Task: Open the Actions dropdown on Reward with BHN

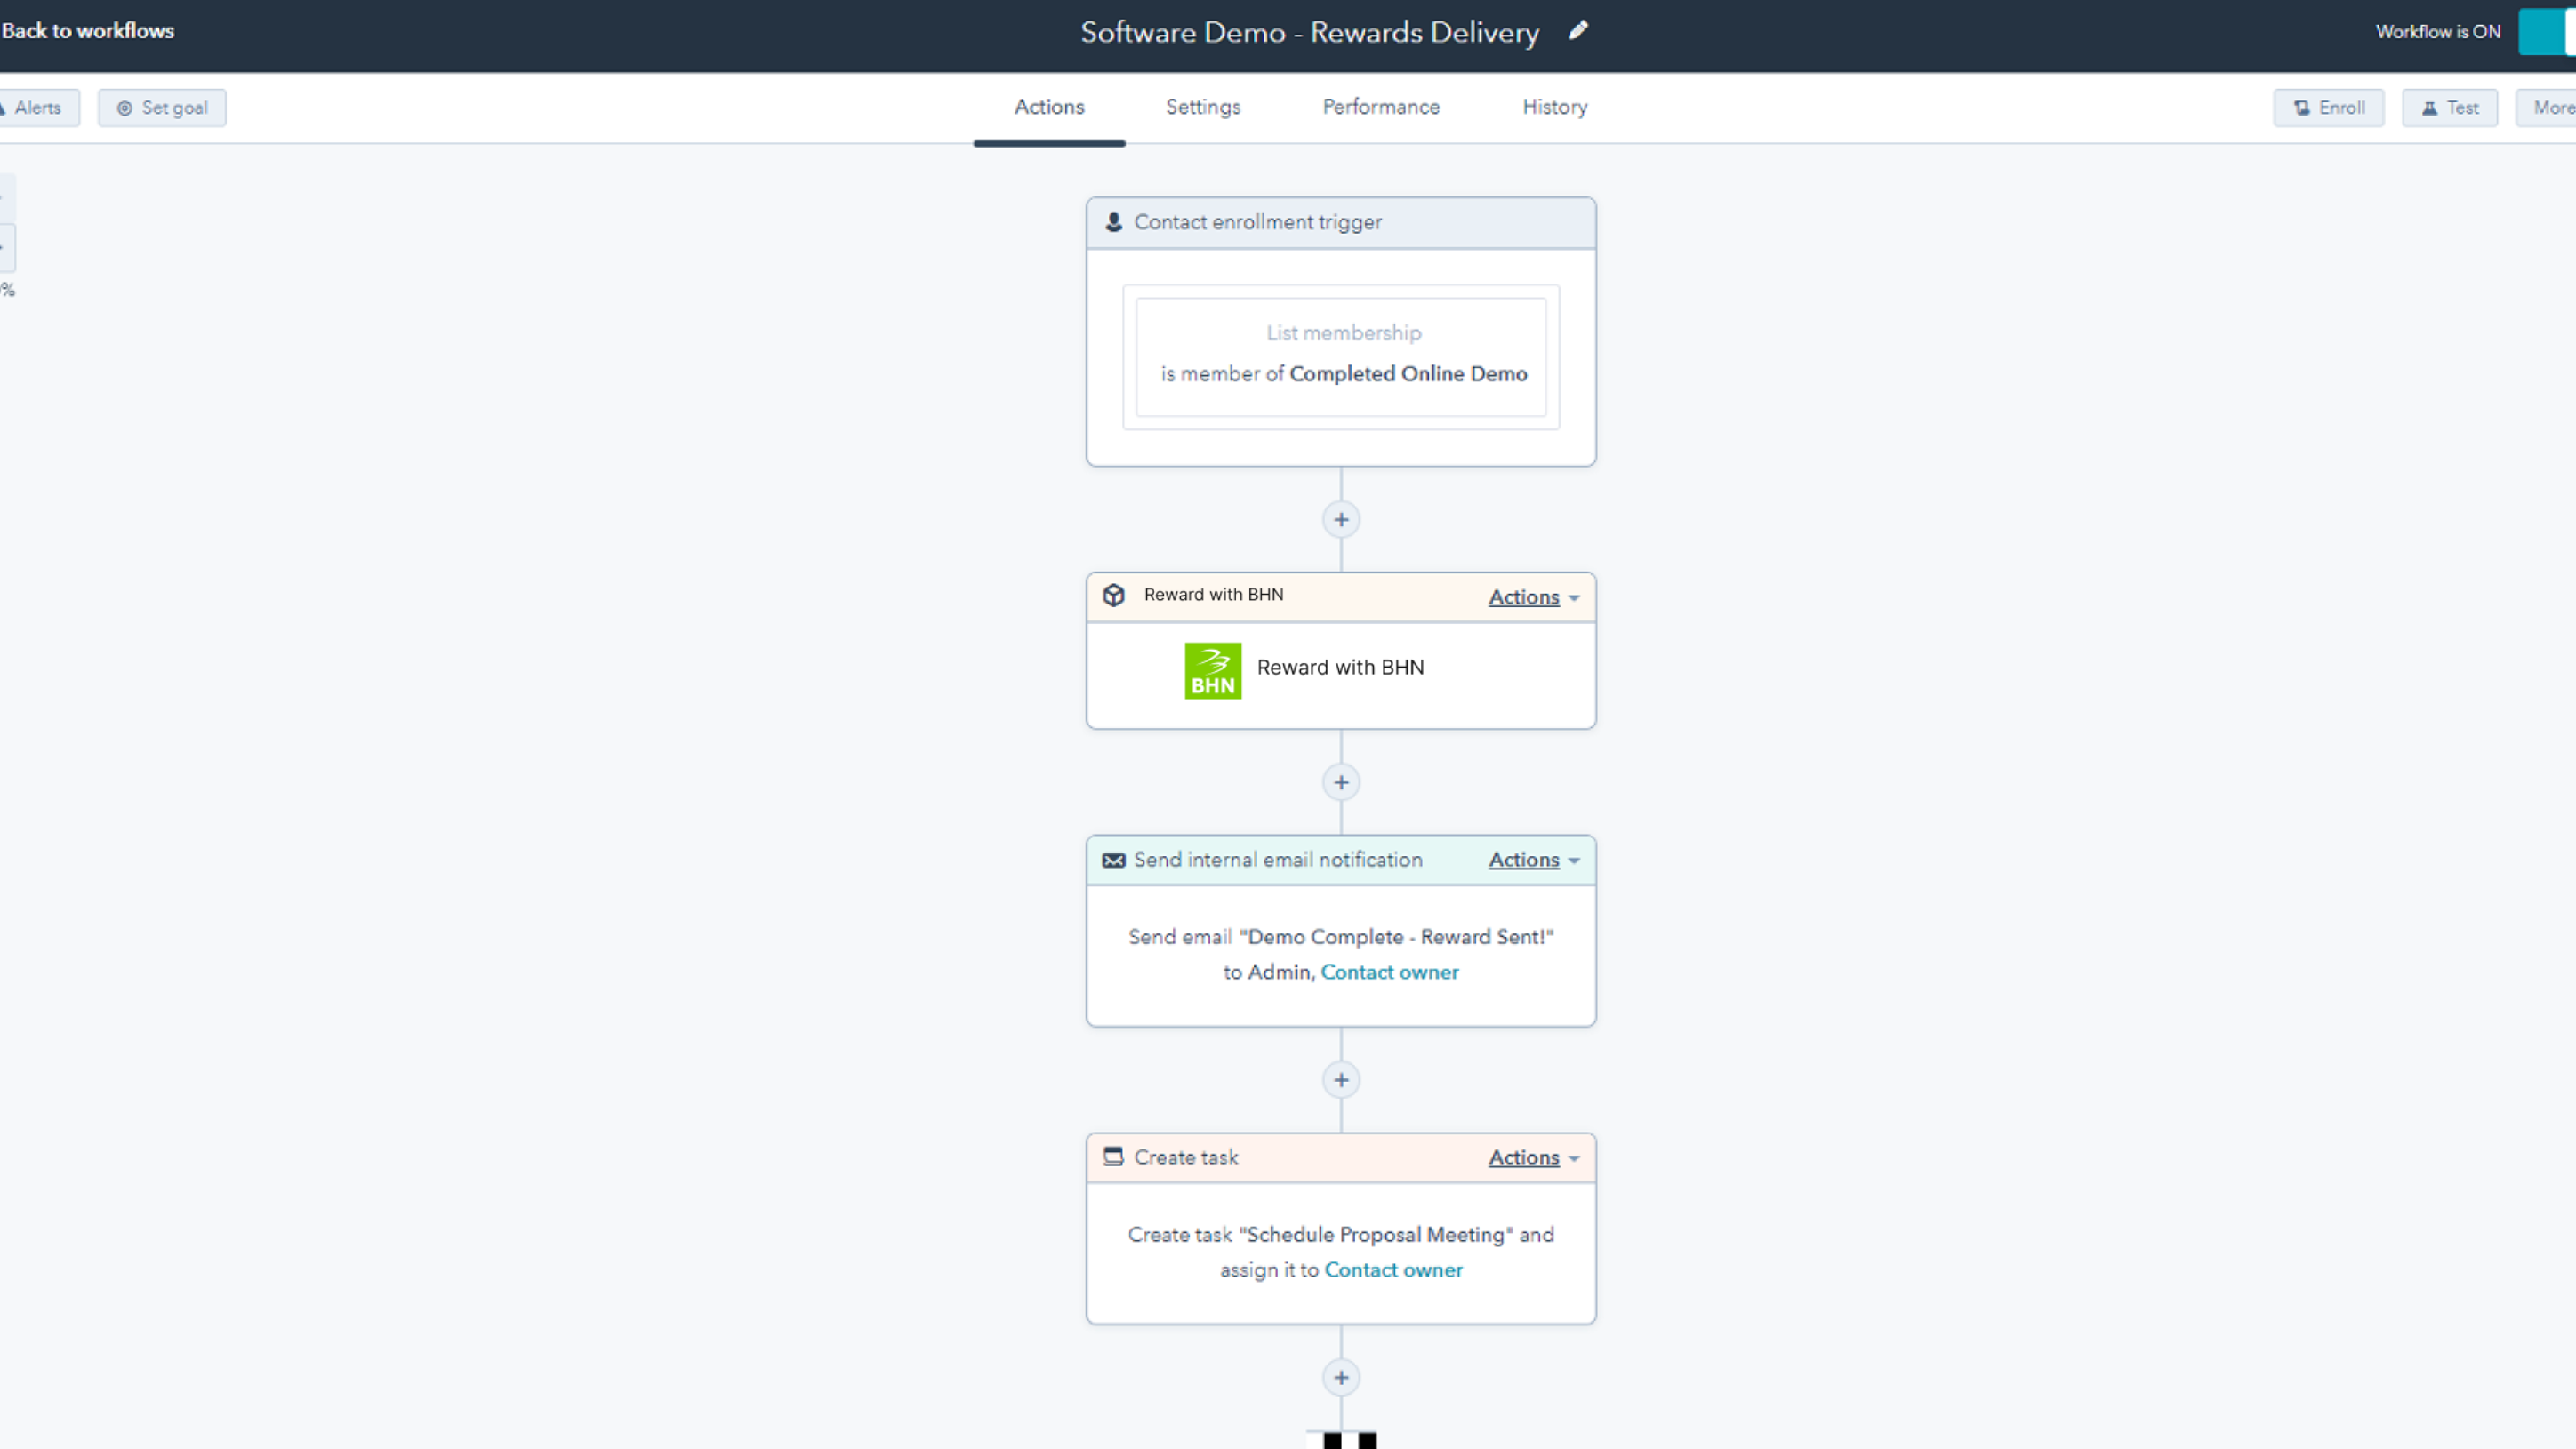Action: 1533,597
